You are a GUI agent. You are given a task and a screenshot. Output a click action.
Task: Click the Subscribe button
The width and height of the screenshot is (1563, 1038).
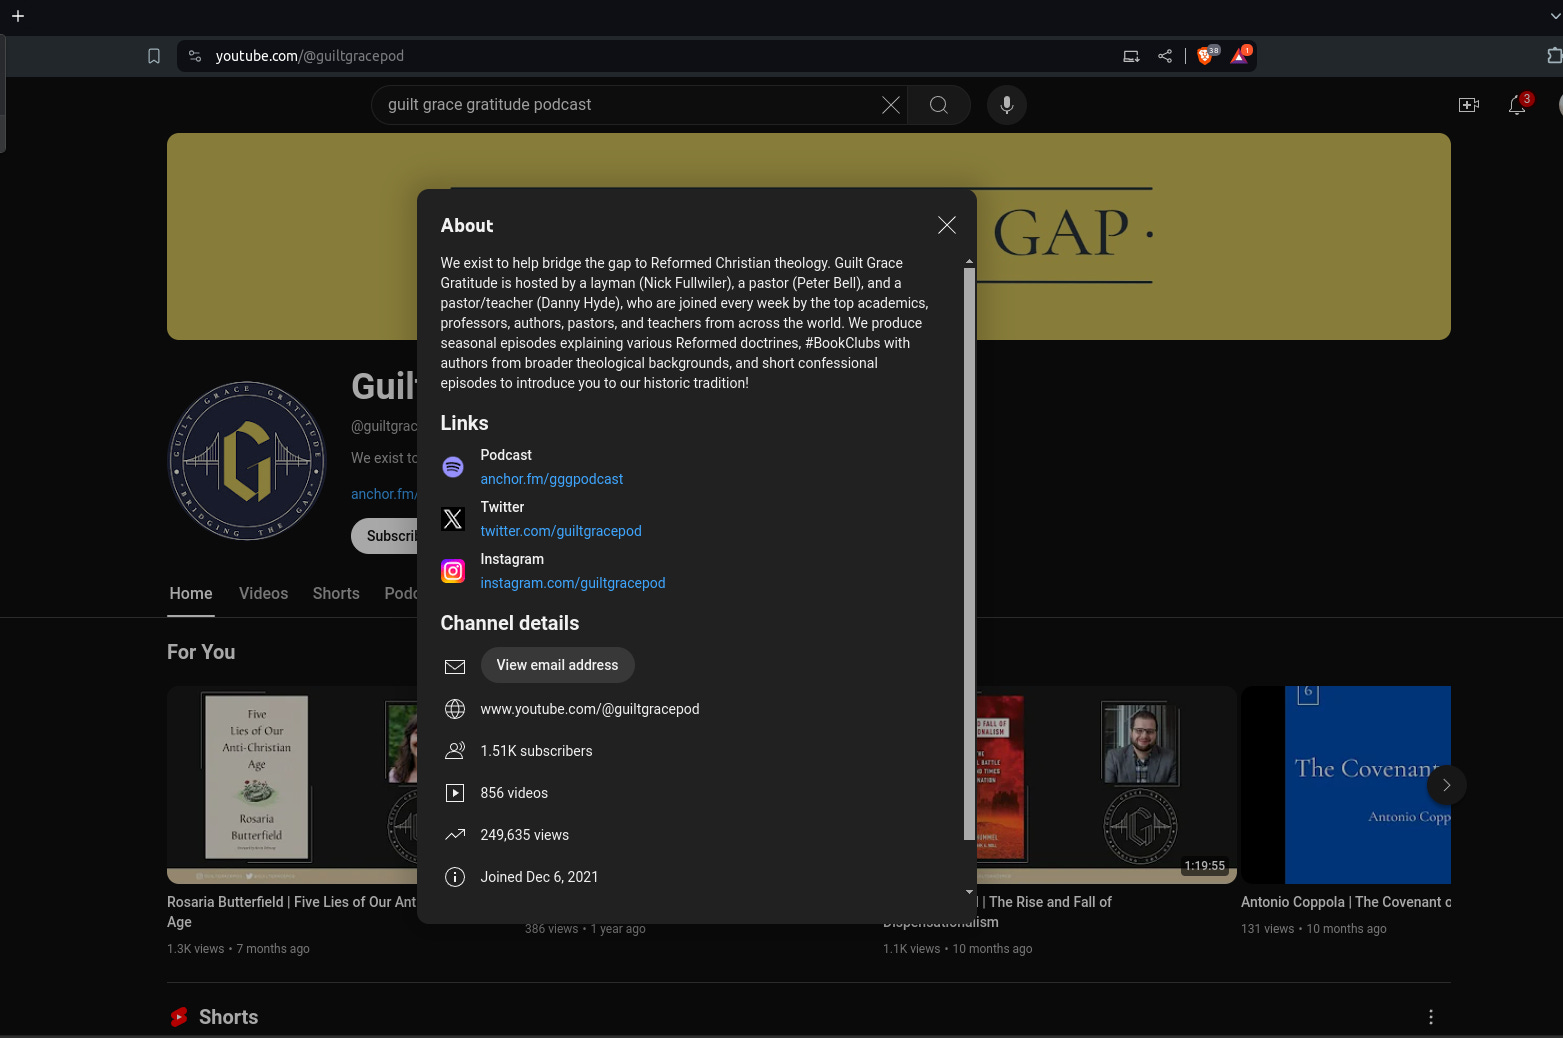pos(385,536)
